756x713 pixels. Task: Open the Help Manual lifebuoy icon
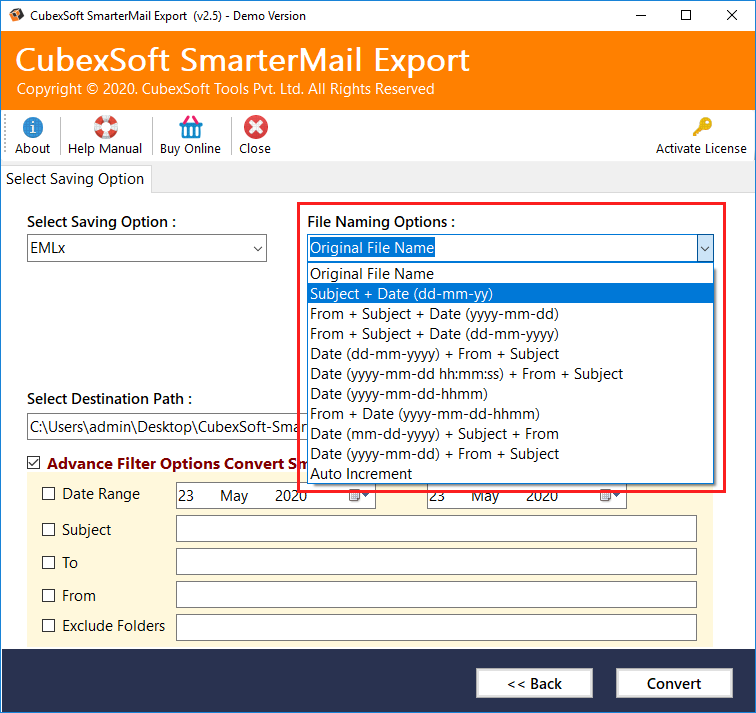106,127
